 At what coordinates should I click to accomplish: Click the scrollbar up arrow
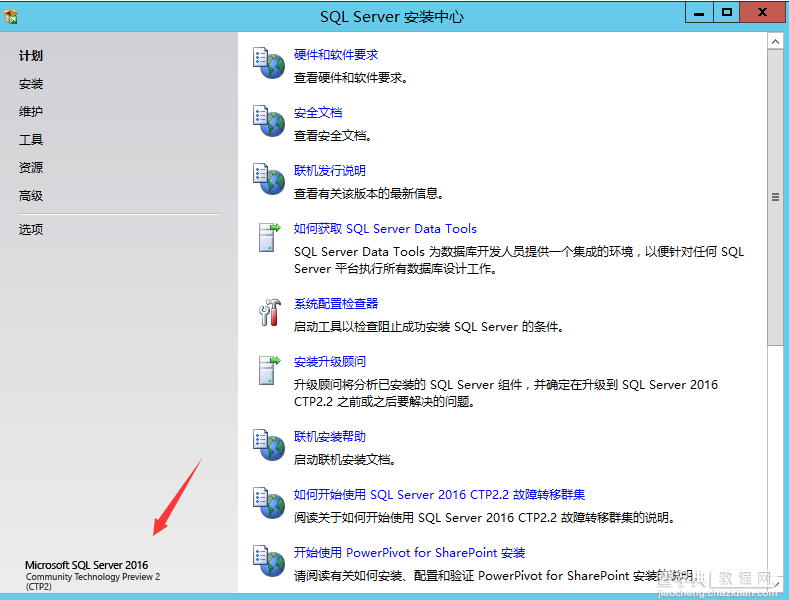775,42
